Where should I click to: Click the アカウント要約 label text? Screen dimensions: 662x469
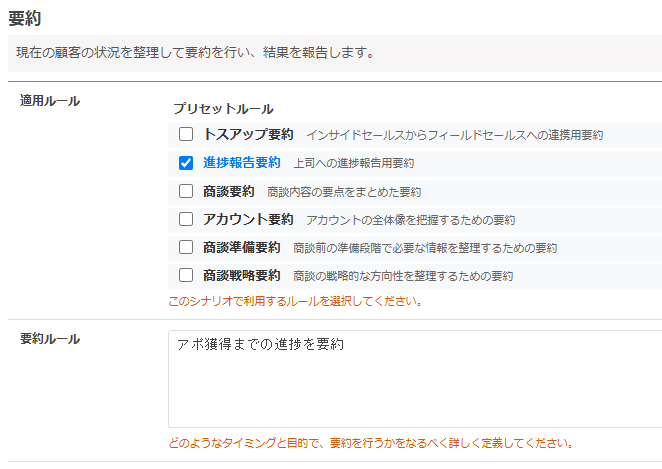click(x=248, y=219)
